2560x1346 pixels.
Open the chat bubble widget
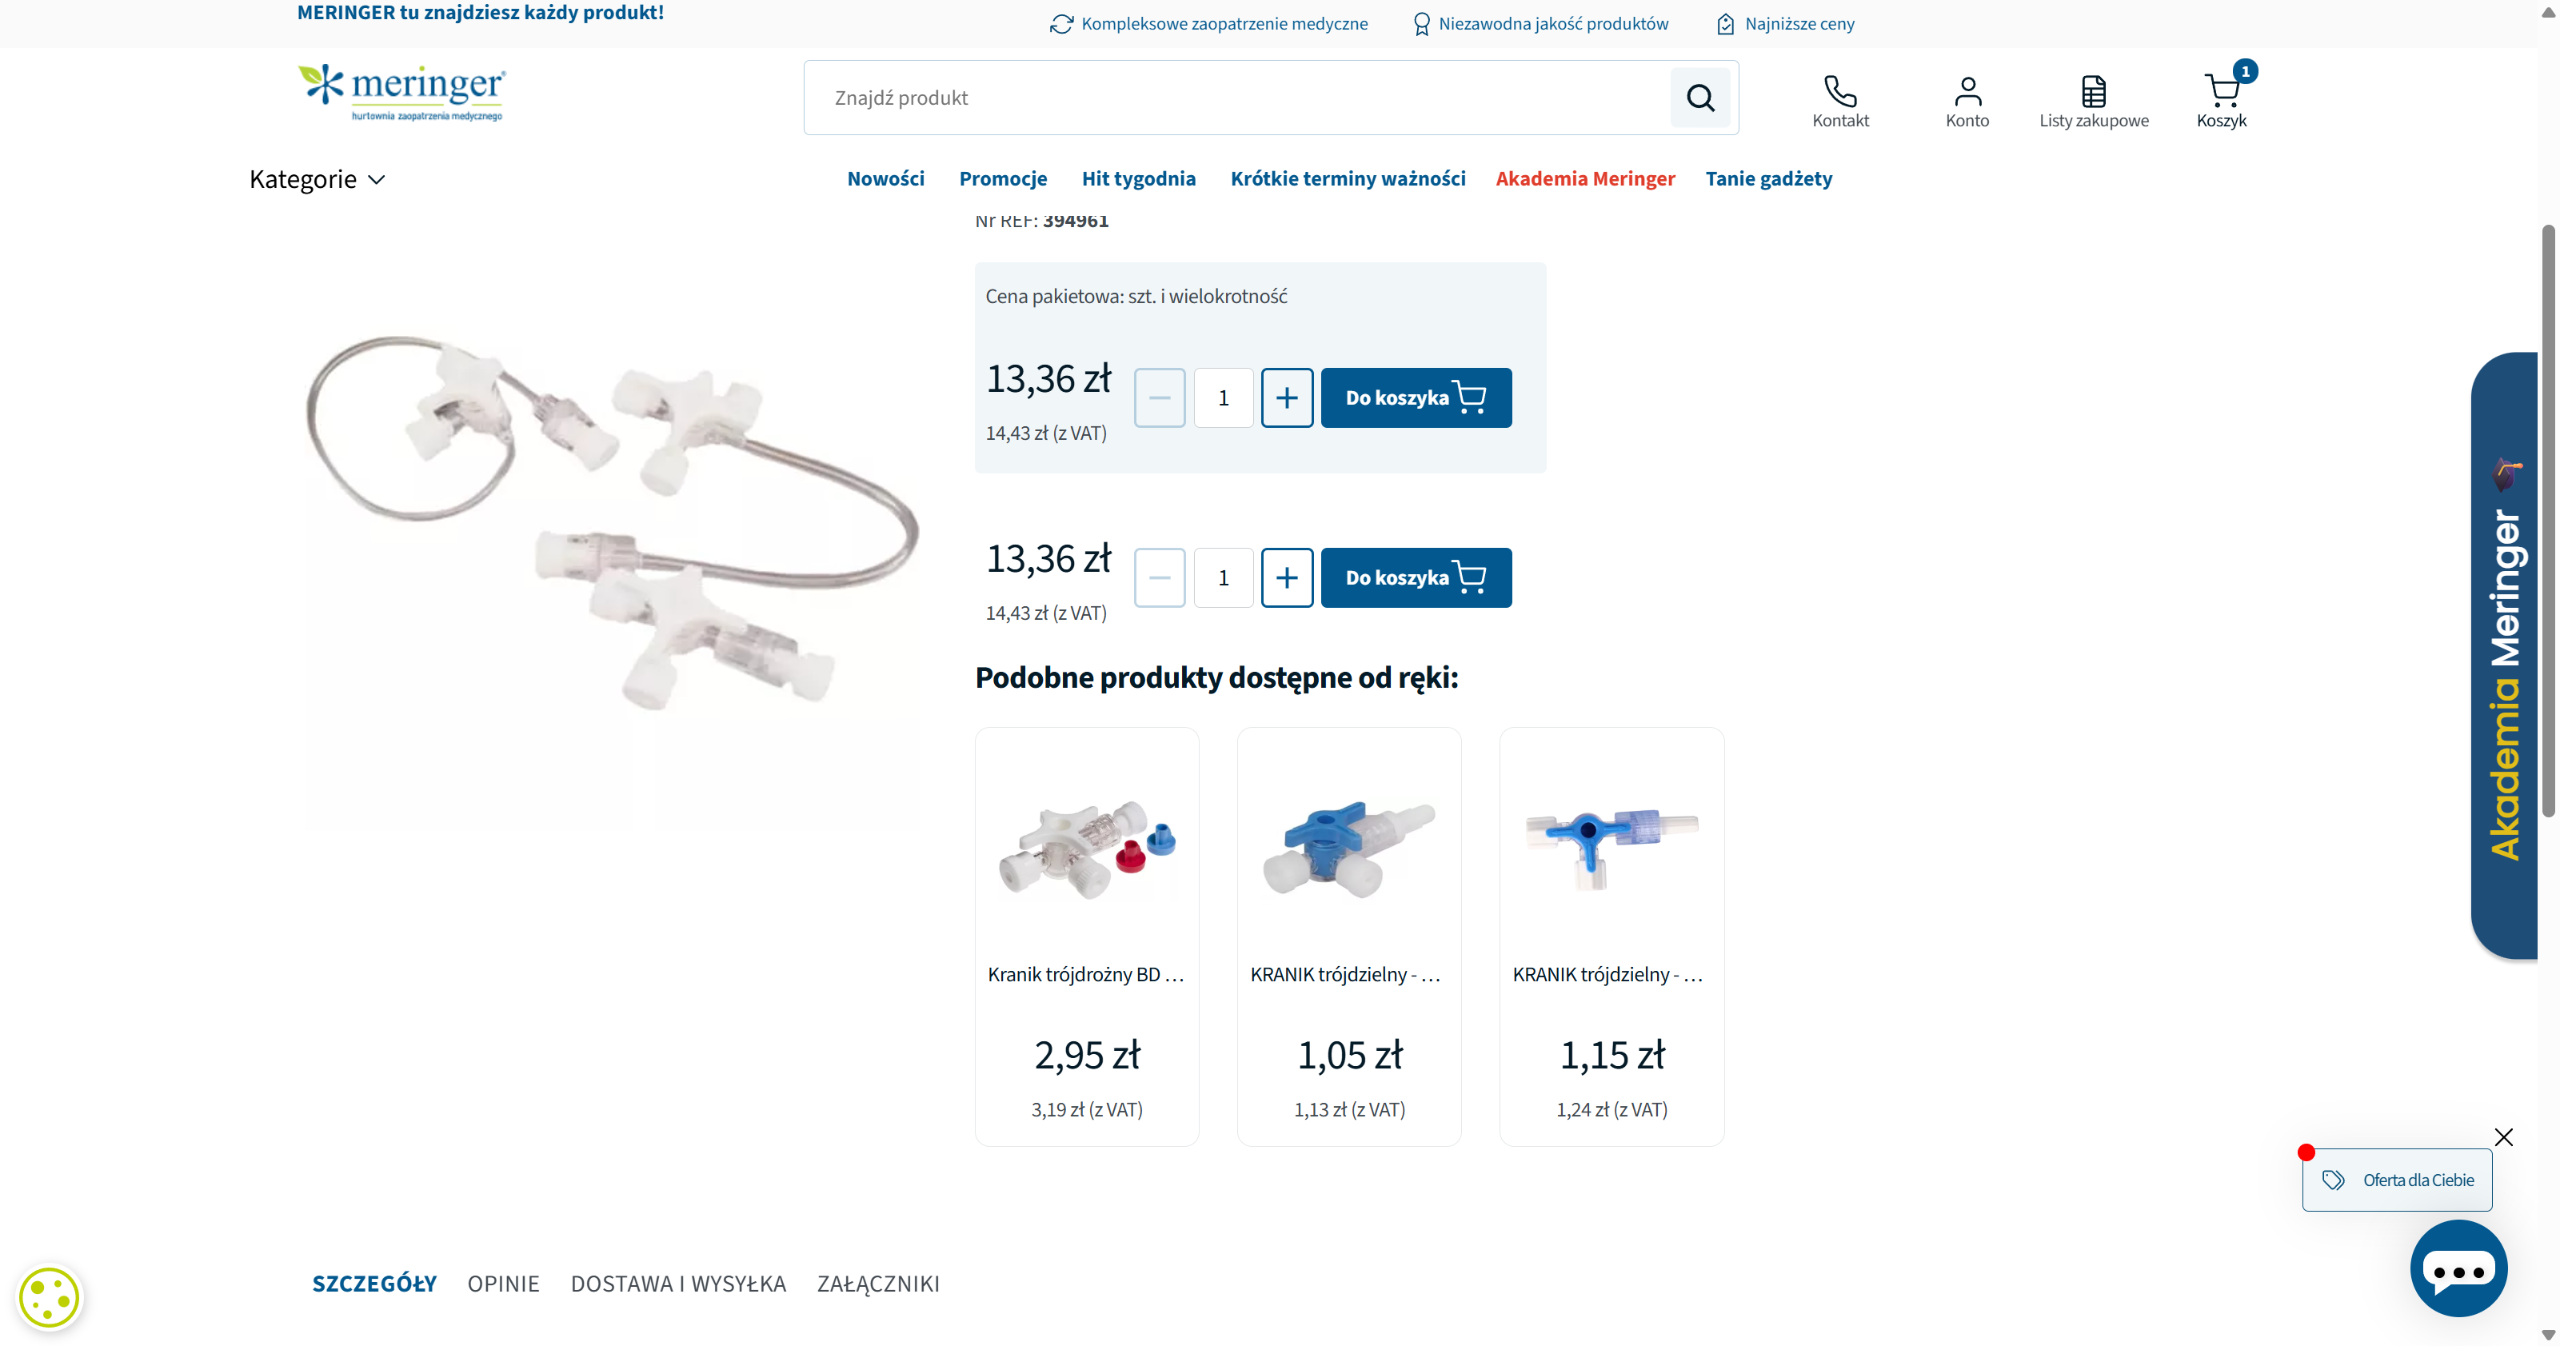point(2457,1269)
